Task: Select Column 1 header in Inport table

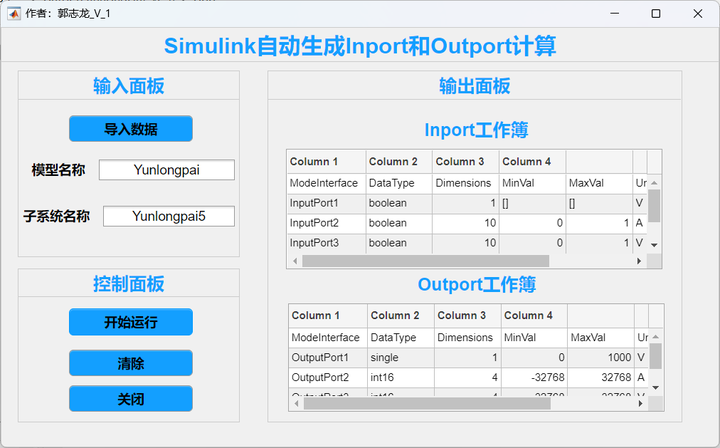Action: [x=326, y=162]
